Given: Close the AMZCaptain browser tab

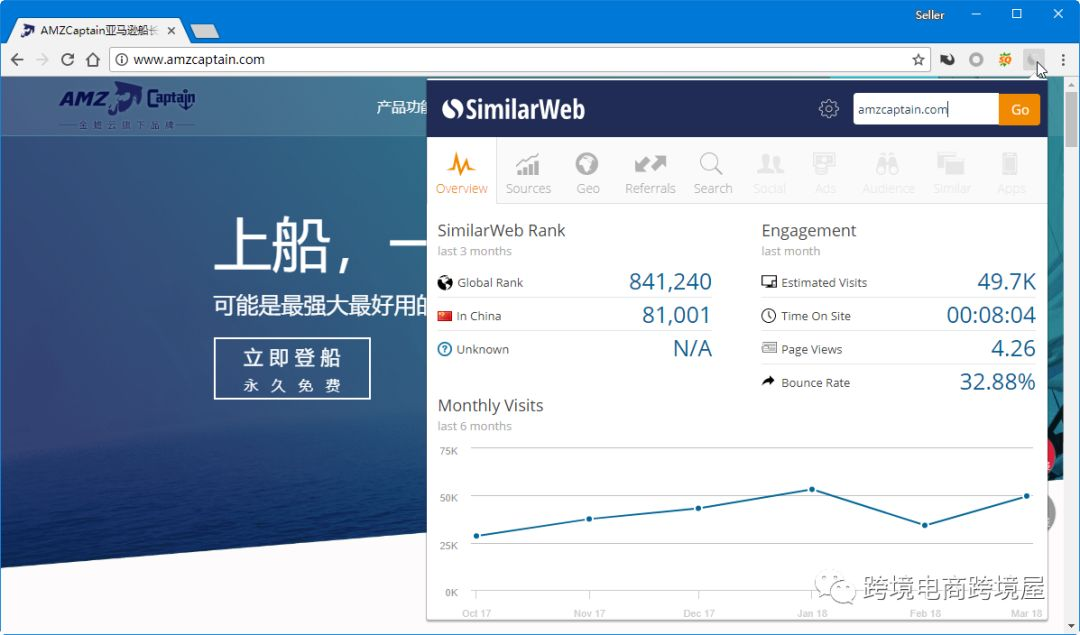Looking at the screenshot, I should (x=172, y=31).
